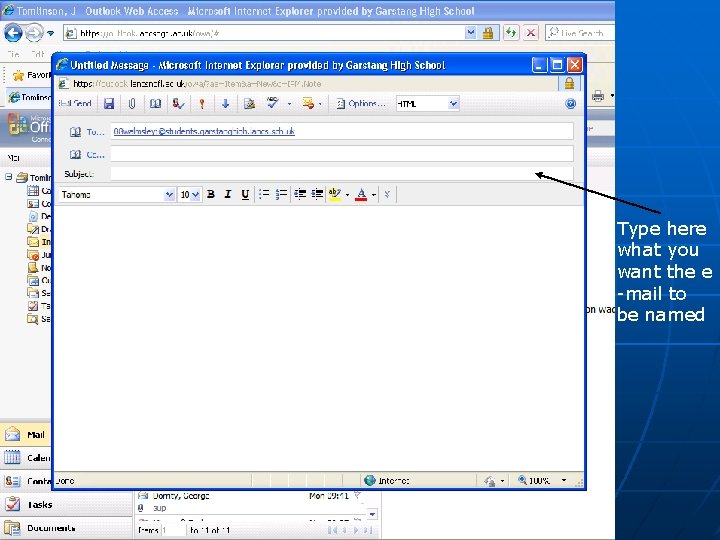Insert signature icon in message toolbar
Image resolution: width=720 pixels, height=540 pixels.
pyautogui.click(x=249, y=103)
